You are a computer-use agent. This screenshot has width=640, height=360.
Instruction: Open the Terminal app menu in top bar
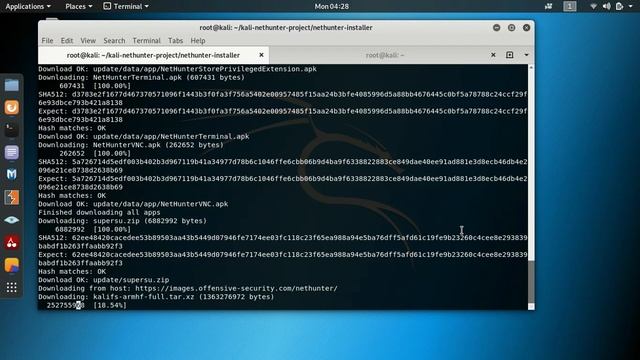126,6
